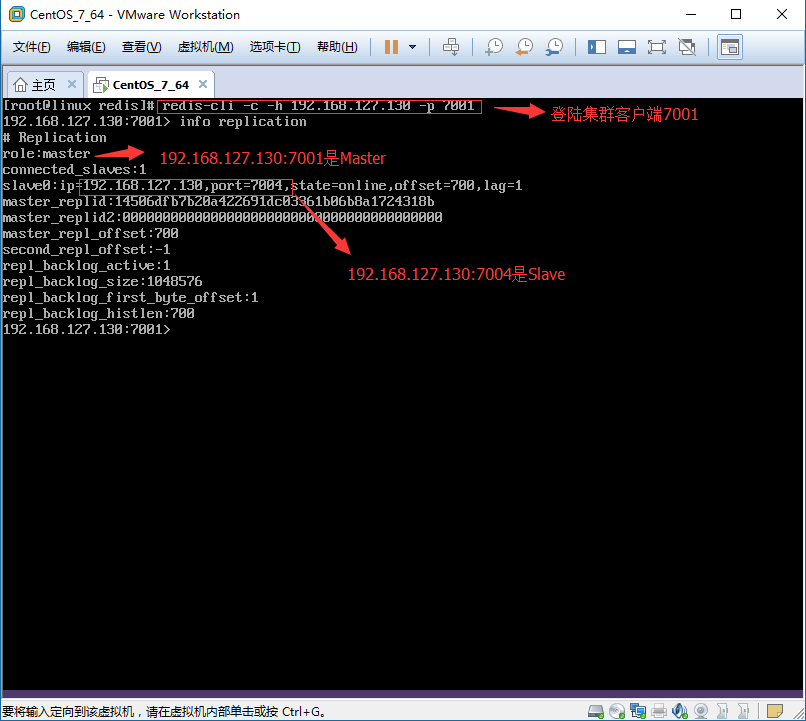806x721 pixels.
Task: Open the 文件(F) menu
Action: click(31, 47)
